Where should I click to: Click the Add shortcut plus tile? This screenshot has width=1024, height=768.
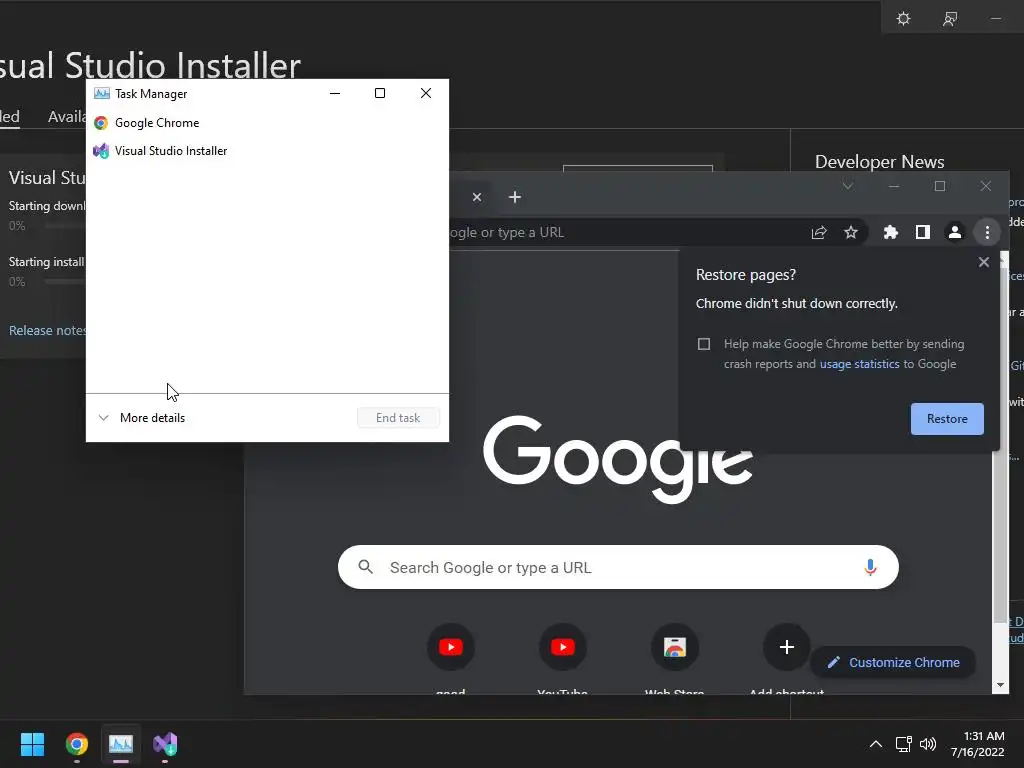click(786, 647)
